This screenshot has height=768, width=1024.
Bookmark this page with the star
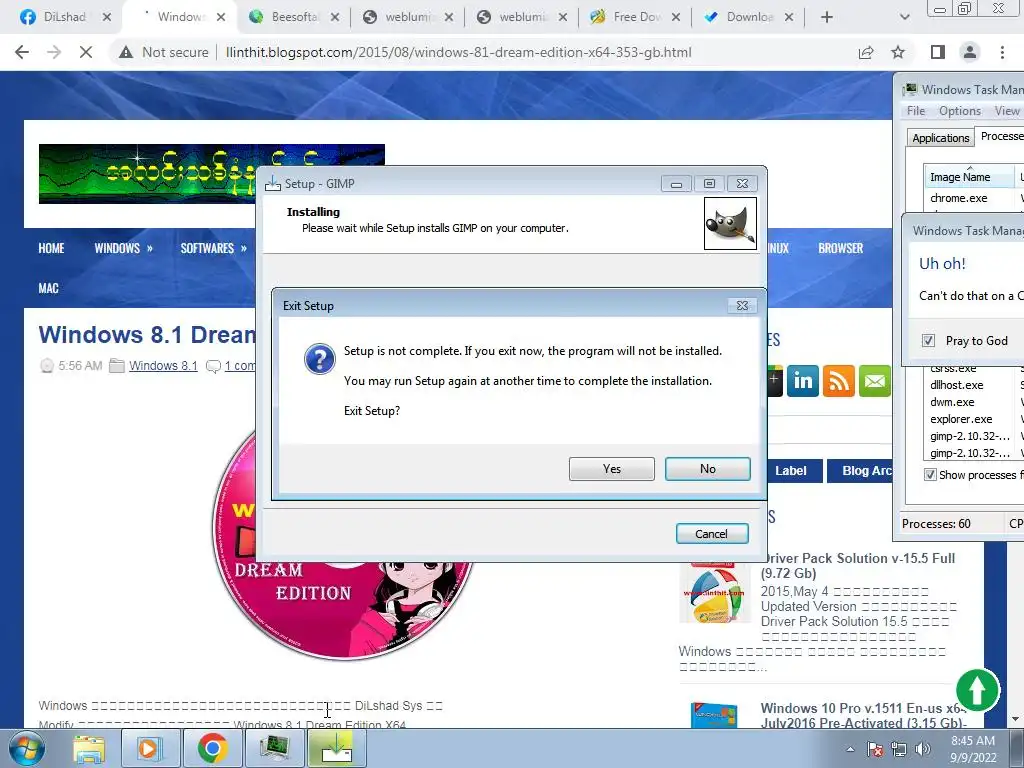(898, 52)
